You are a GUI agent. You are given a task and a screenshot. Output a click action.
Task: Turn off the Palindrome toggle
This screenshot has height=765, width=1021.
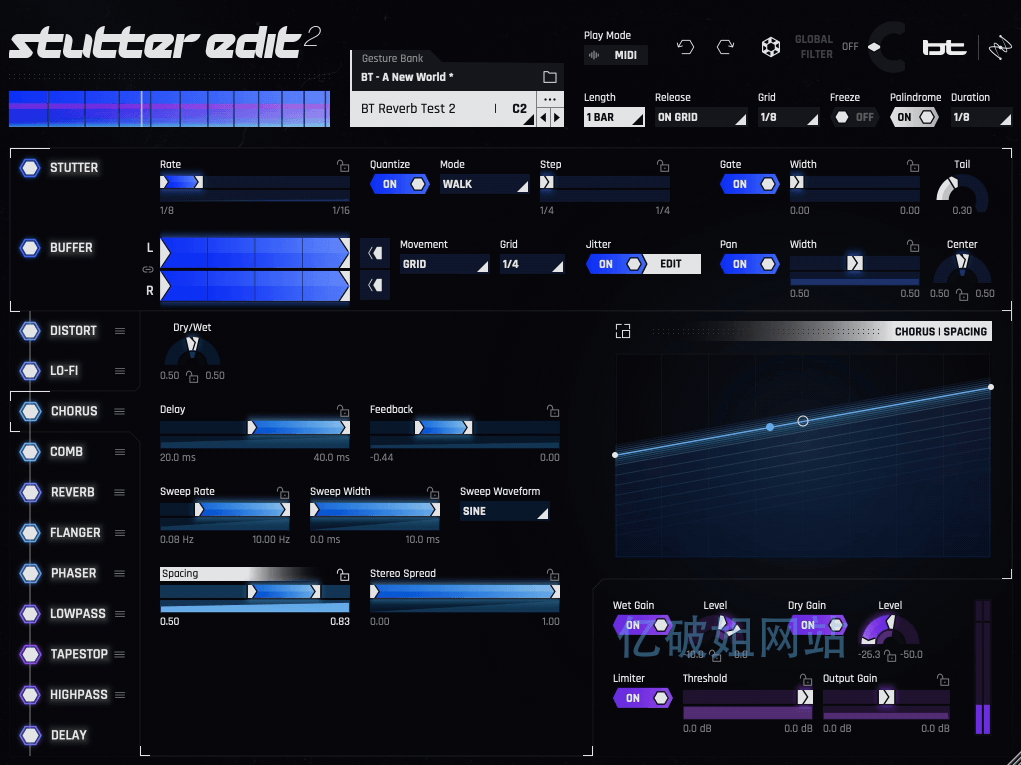point(914,117)
